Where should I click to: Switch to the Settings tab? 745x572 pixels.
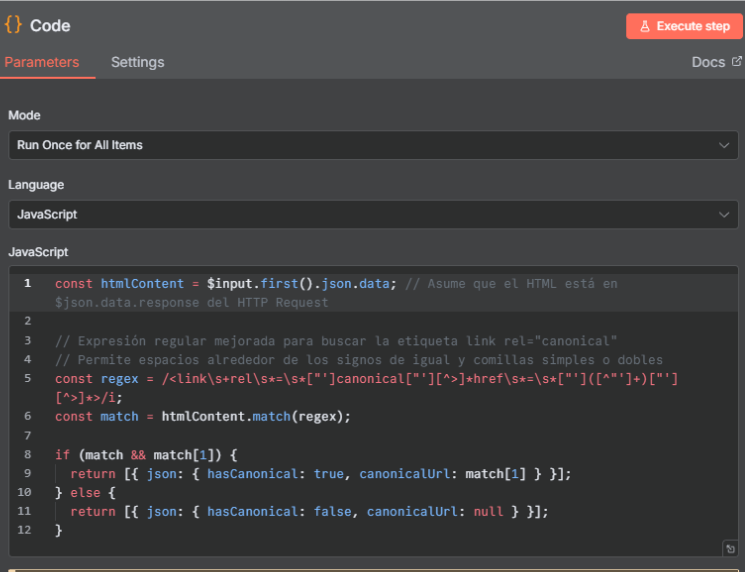point(138,62)
